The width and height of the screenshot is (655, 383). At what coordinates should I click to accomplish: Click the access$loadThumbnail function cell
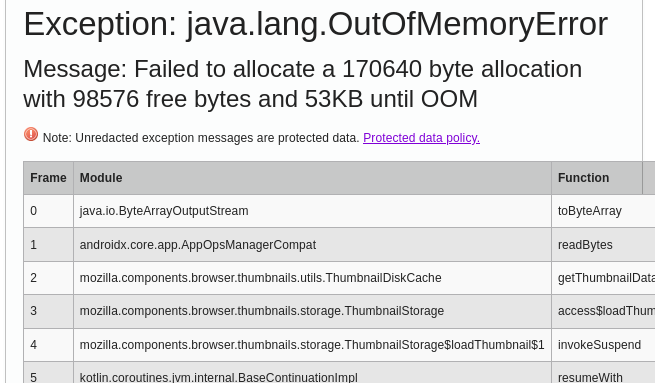(603, 311)
